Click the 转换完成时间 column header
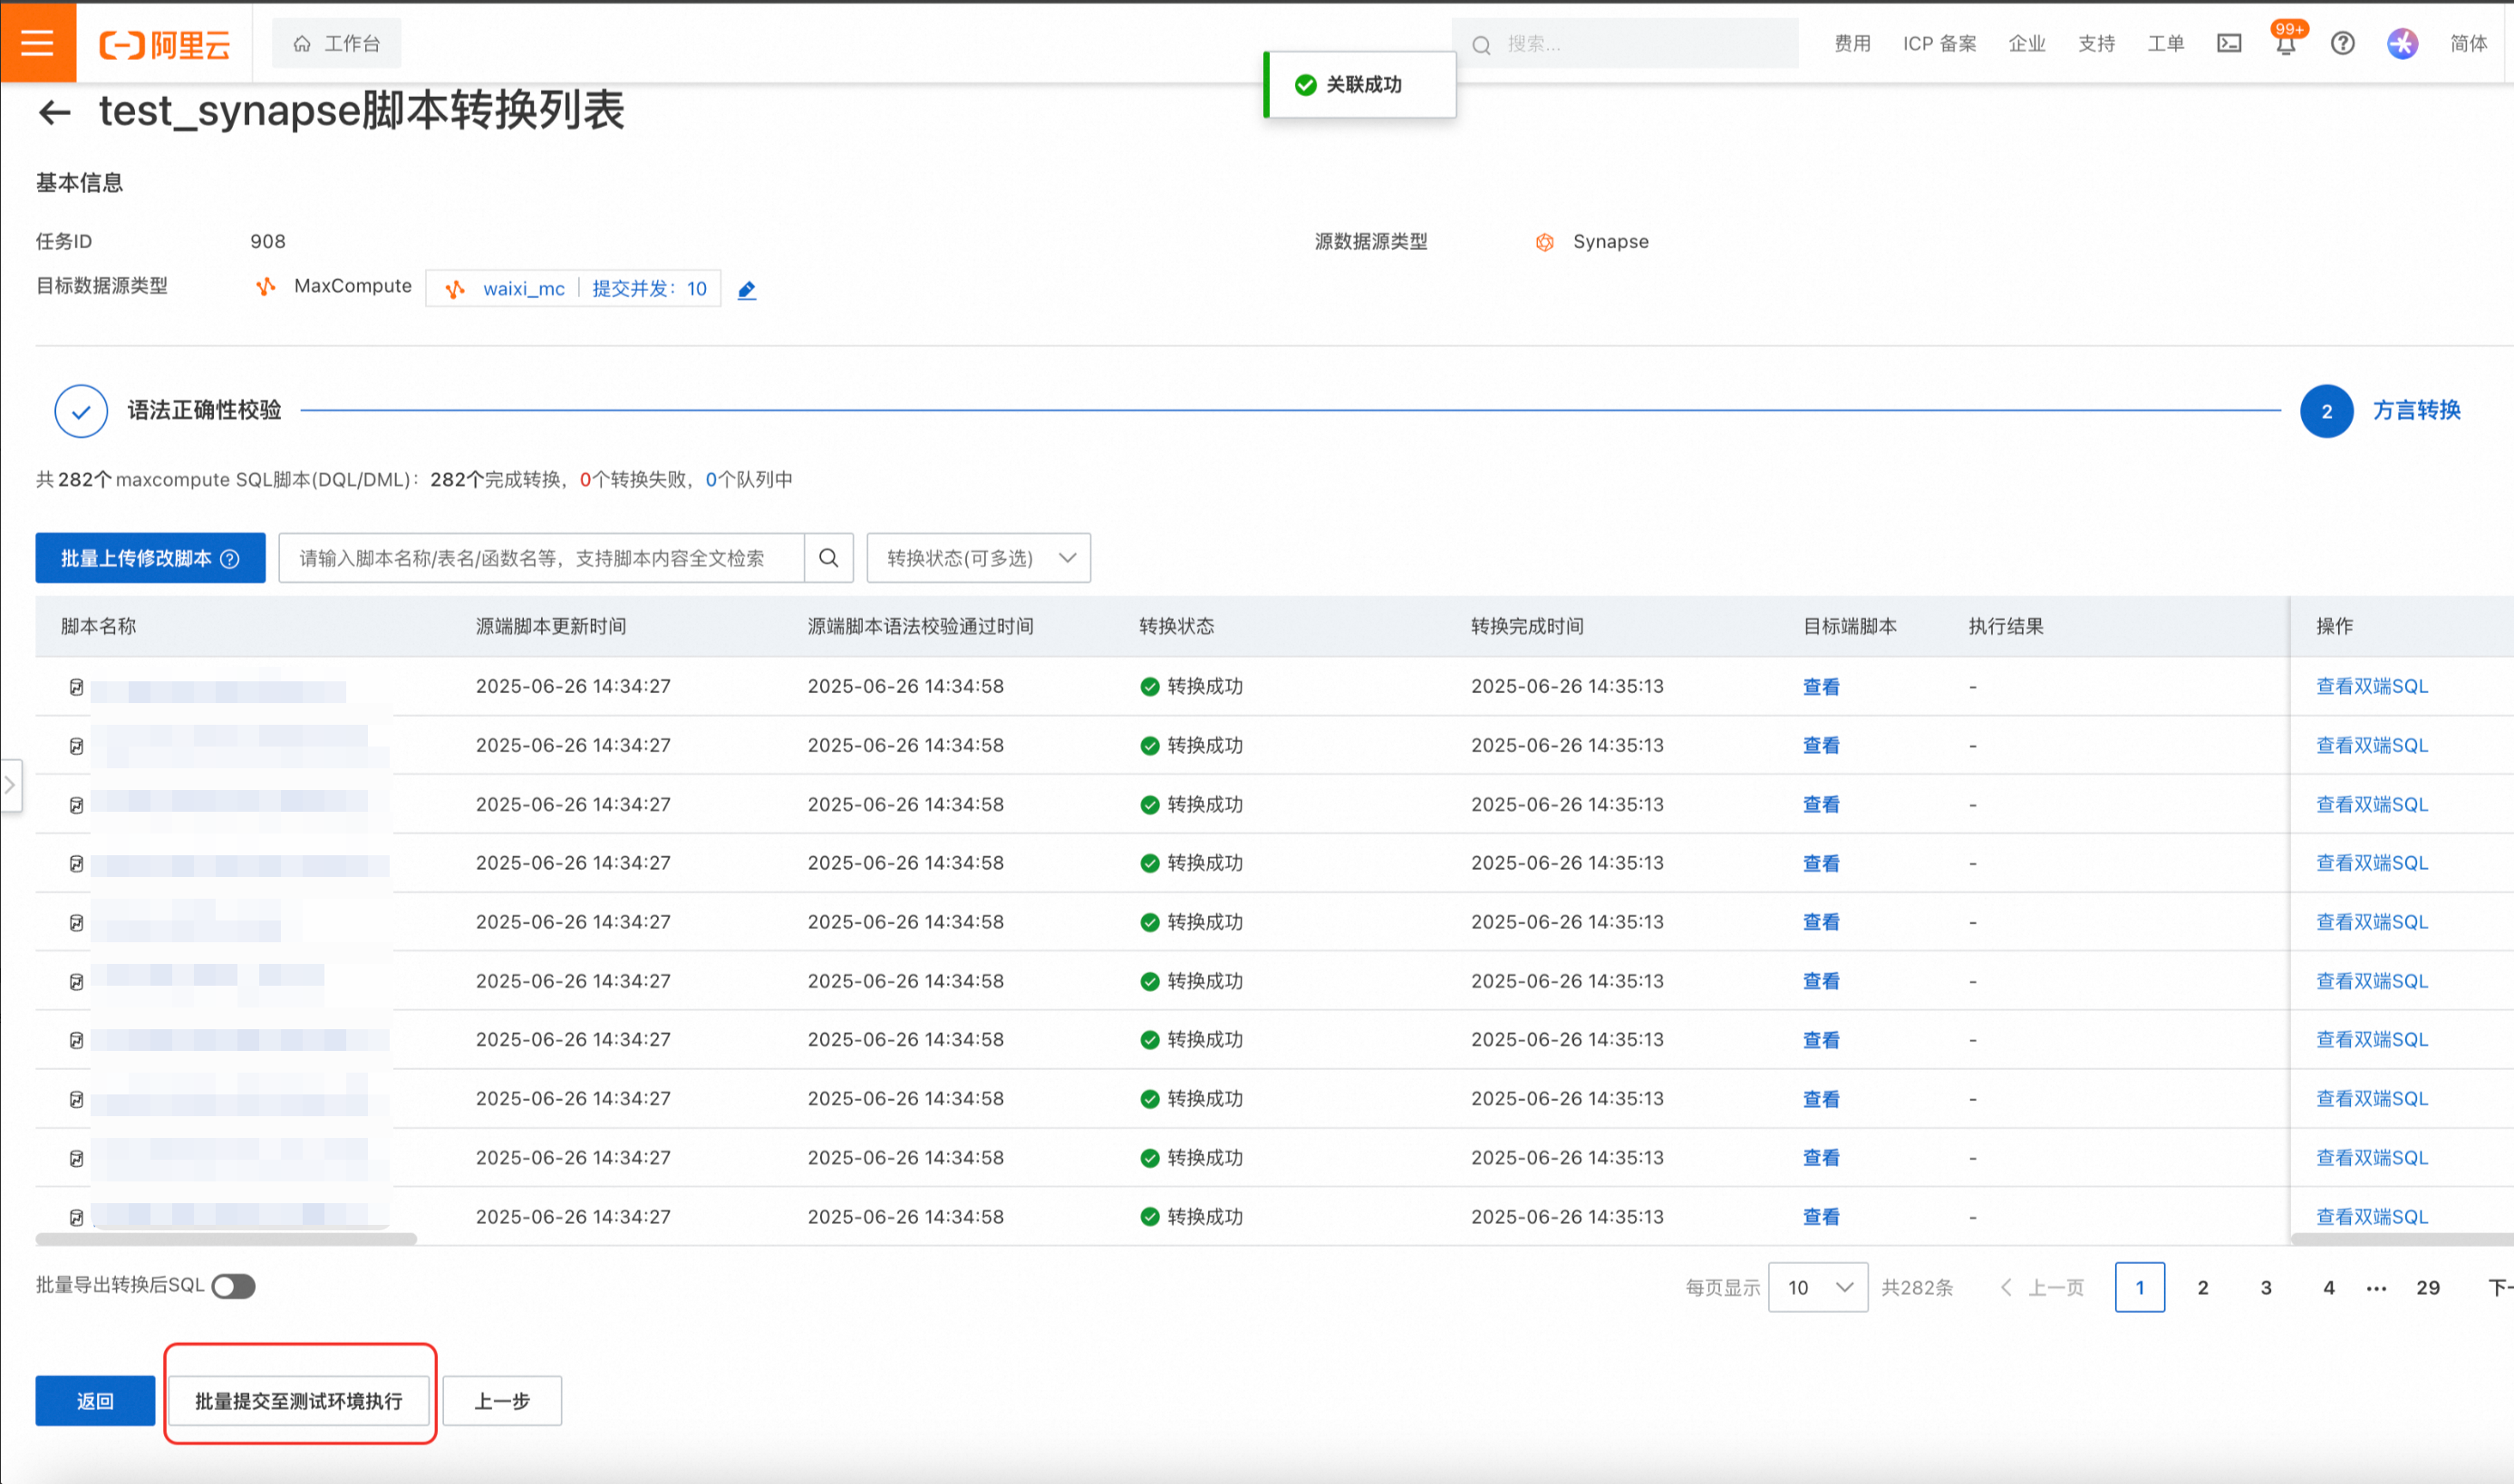Viewport: 2514px width, 1484px height. tap(1527, 626)
